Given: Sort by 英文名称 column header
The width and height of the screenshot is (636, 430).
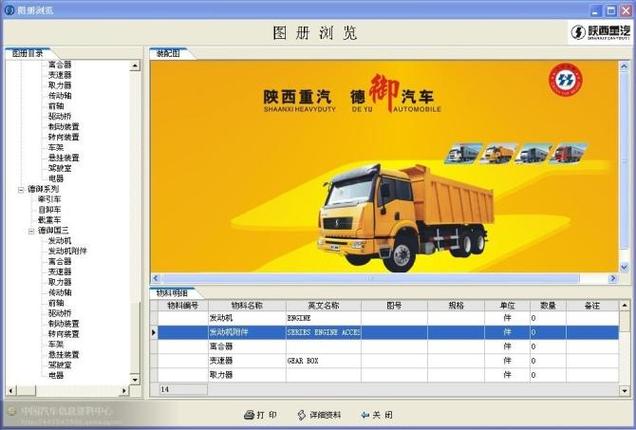Looking at the screenshot, I should (323, 305).
